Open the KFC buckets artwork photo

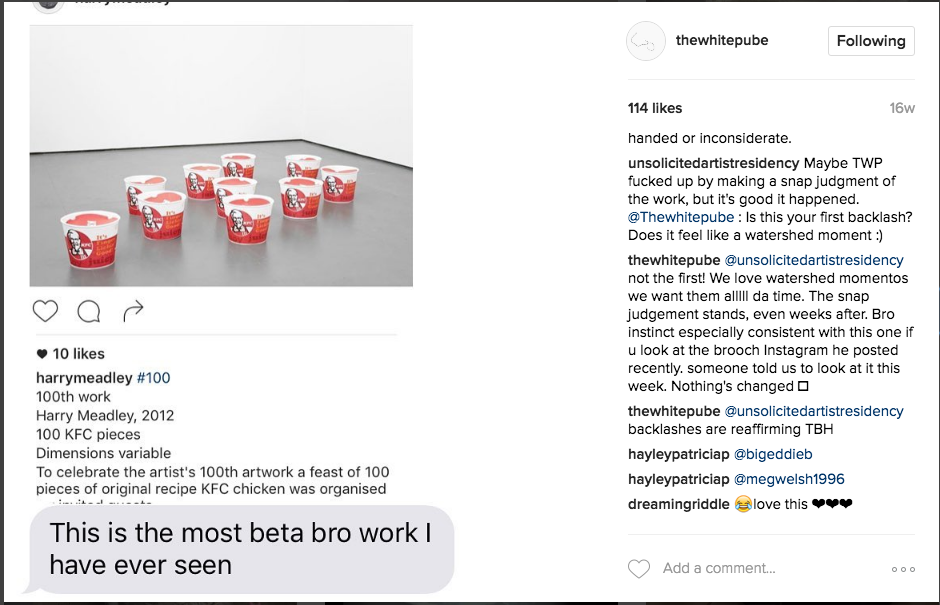click(221, 156)
